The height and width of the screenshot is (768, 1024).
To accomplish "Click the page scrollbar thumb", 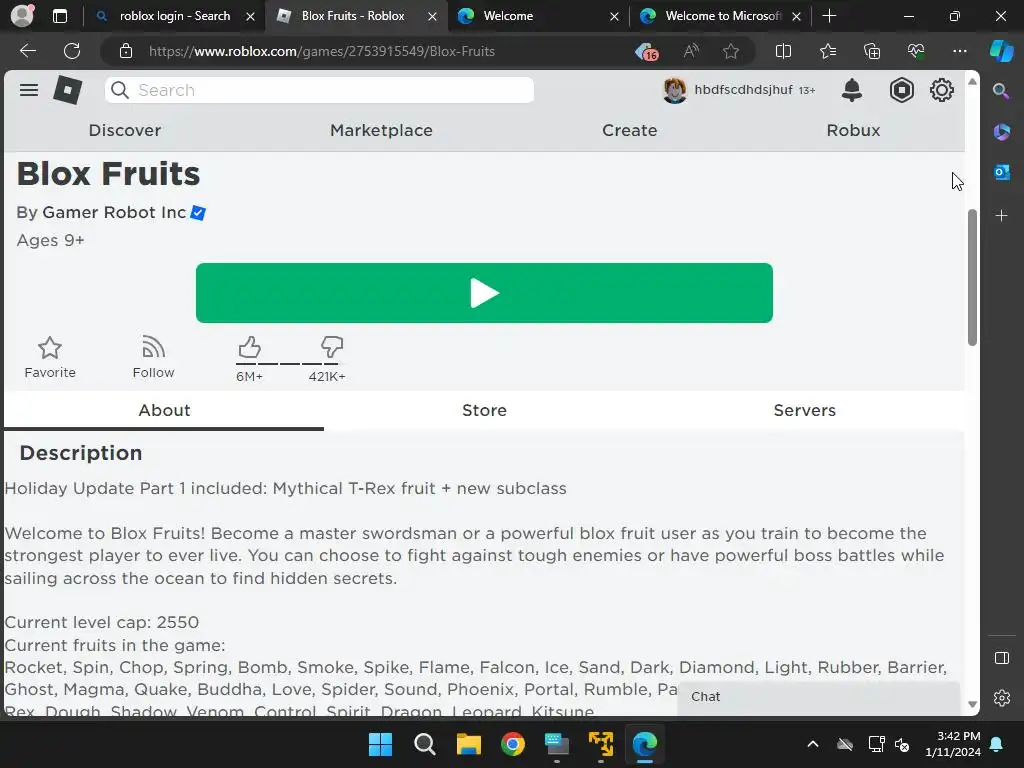I will point(972,278).
